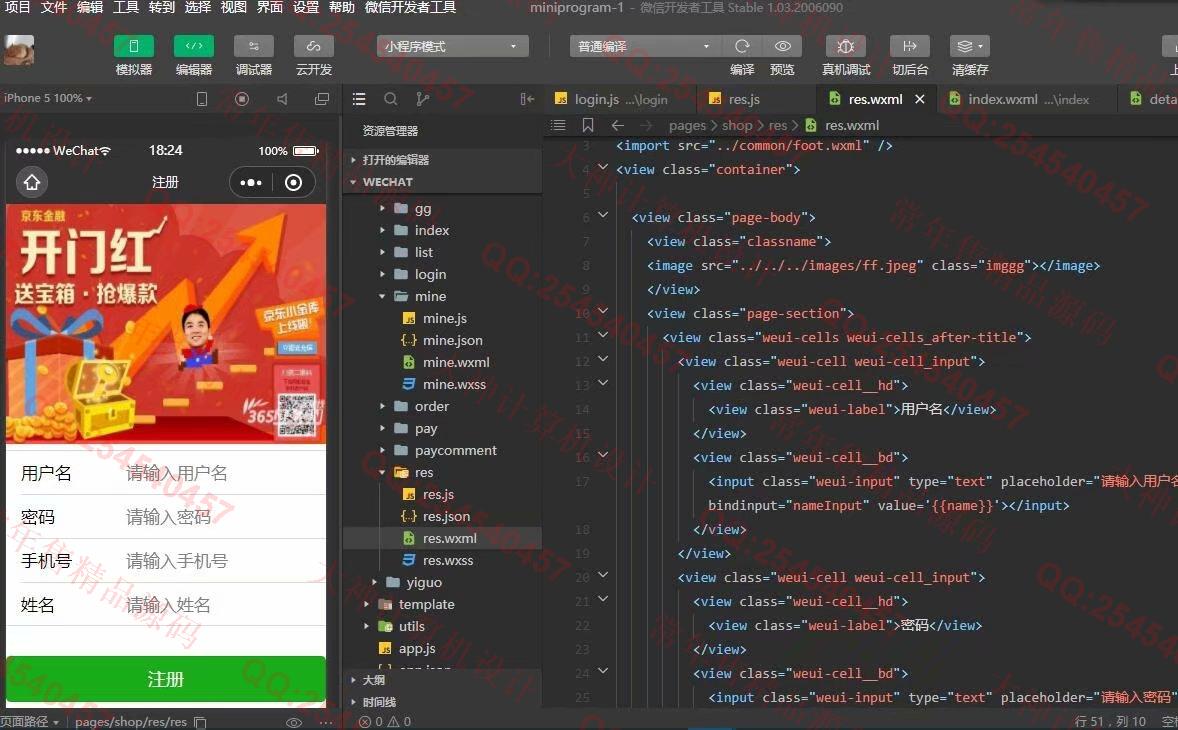
Task: Open the 项目 menu
Action: point(17,8)
